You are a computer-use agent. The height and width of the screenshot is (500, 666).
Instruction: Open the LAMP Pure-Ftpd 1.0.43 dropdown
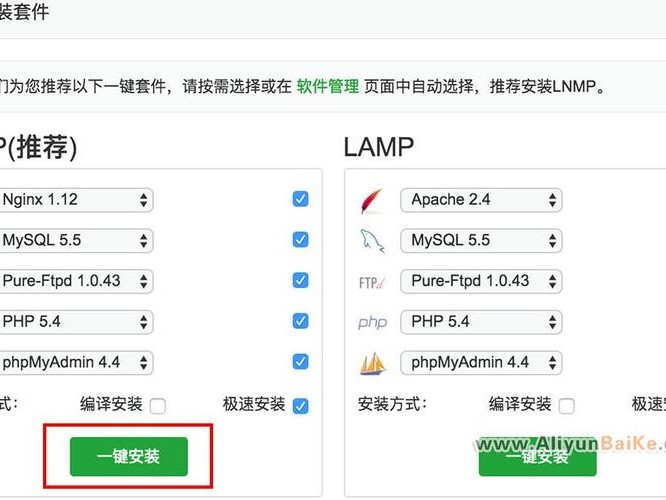point(481,281)
